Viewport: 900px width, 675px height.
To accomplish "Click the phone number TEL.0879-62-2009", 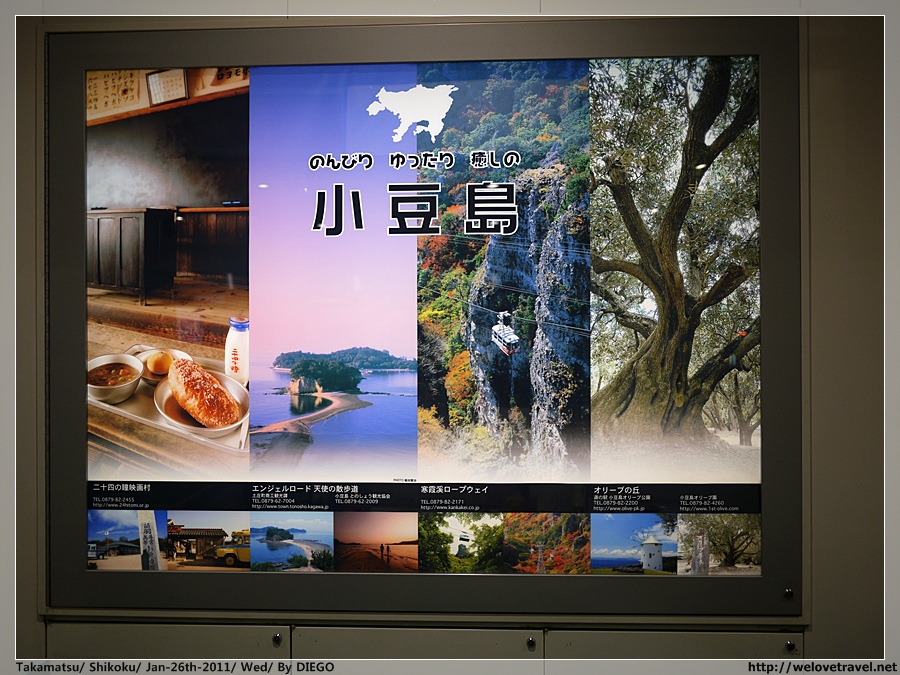I will (356, 501).
